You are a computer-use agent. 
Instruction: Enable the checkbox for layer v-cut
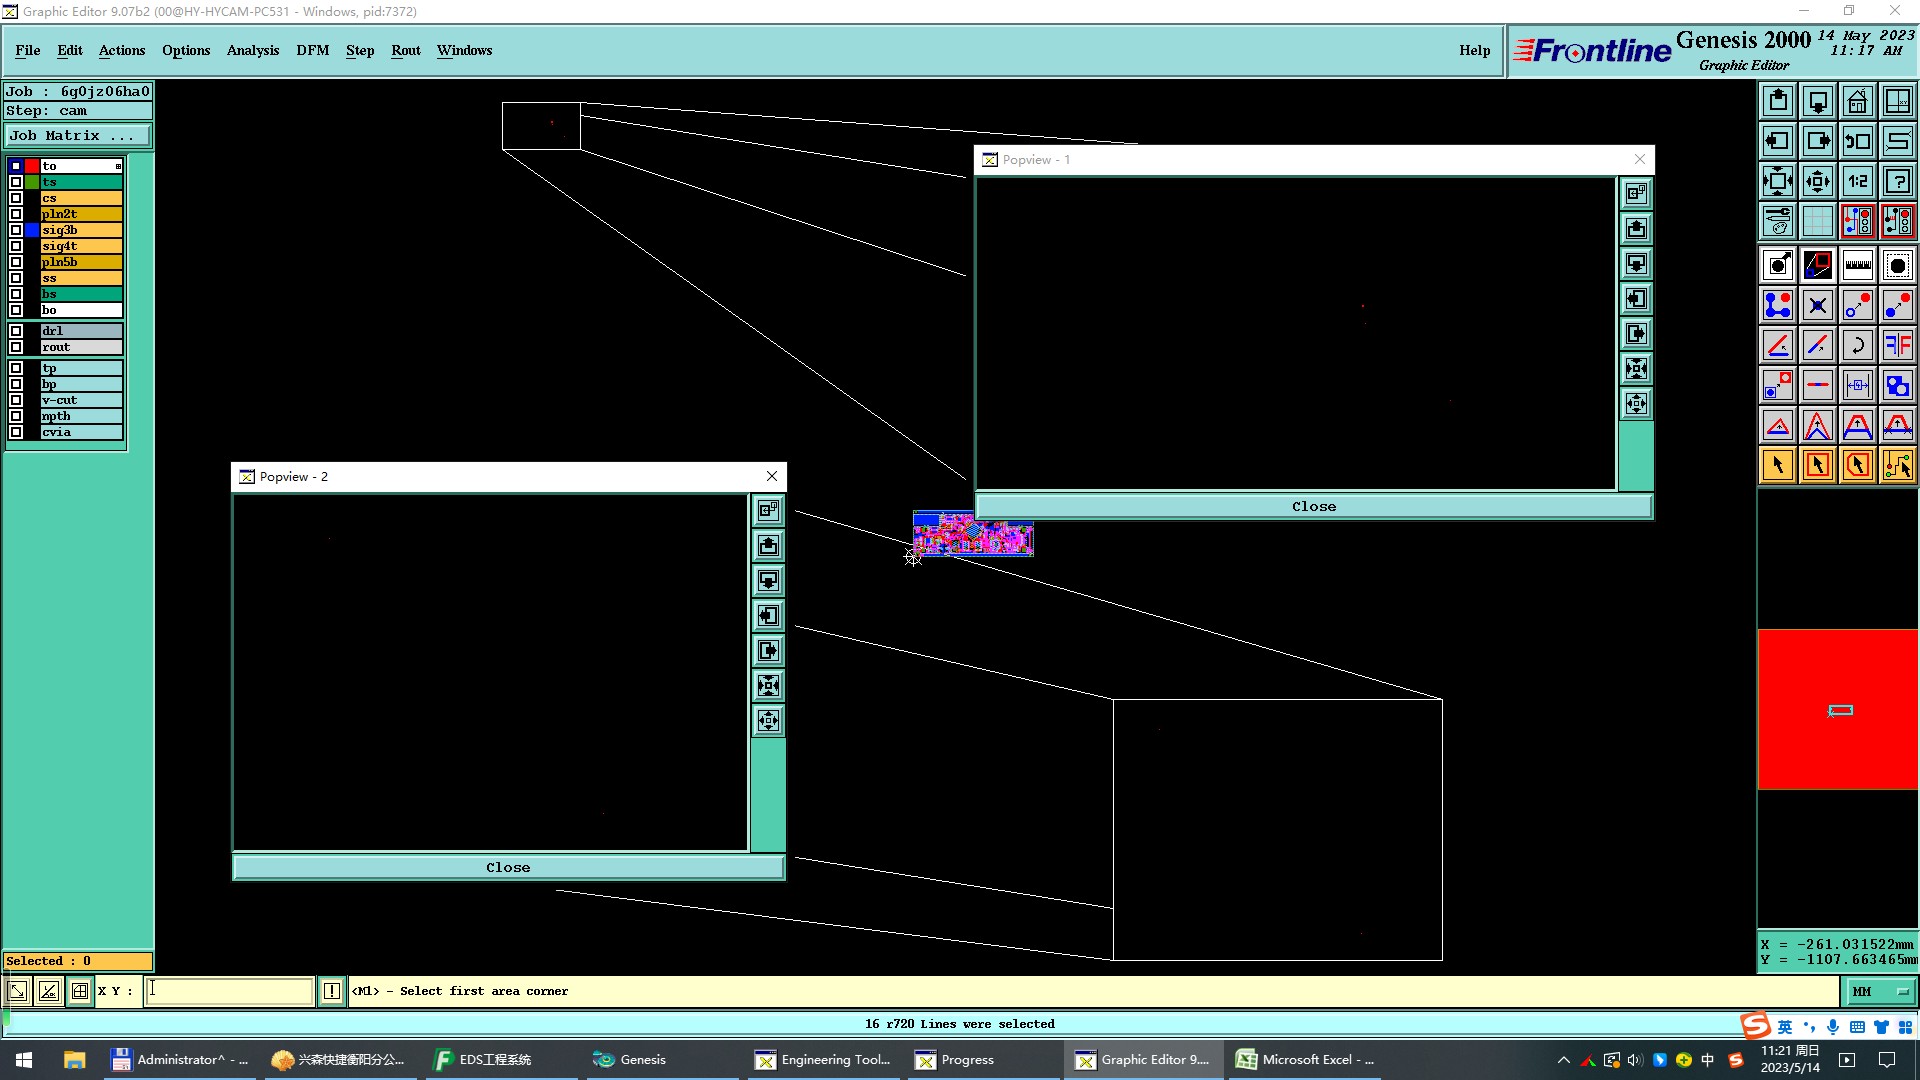16,400
